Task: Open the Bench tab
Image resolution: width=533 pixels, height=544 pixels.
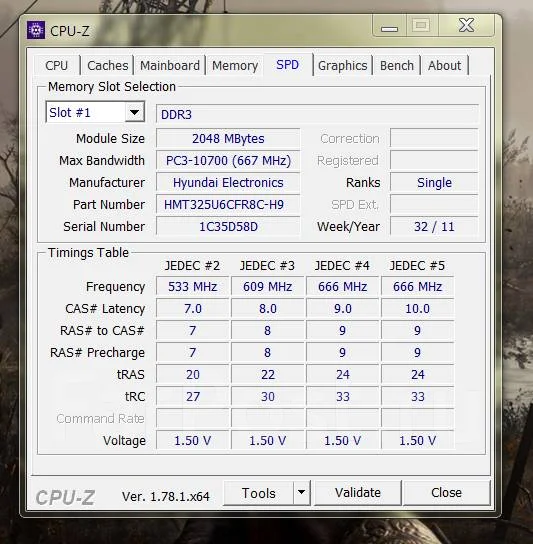Action: coord(397,65)
